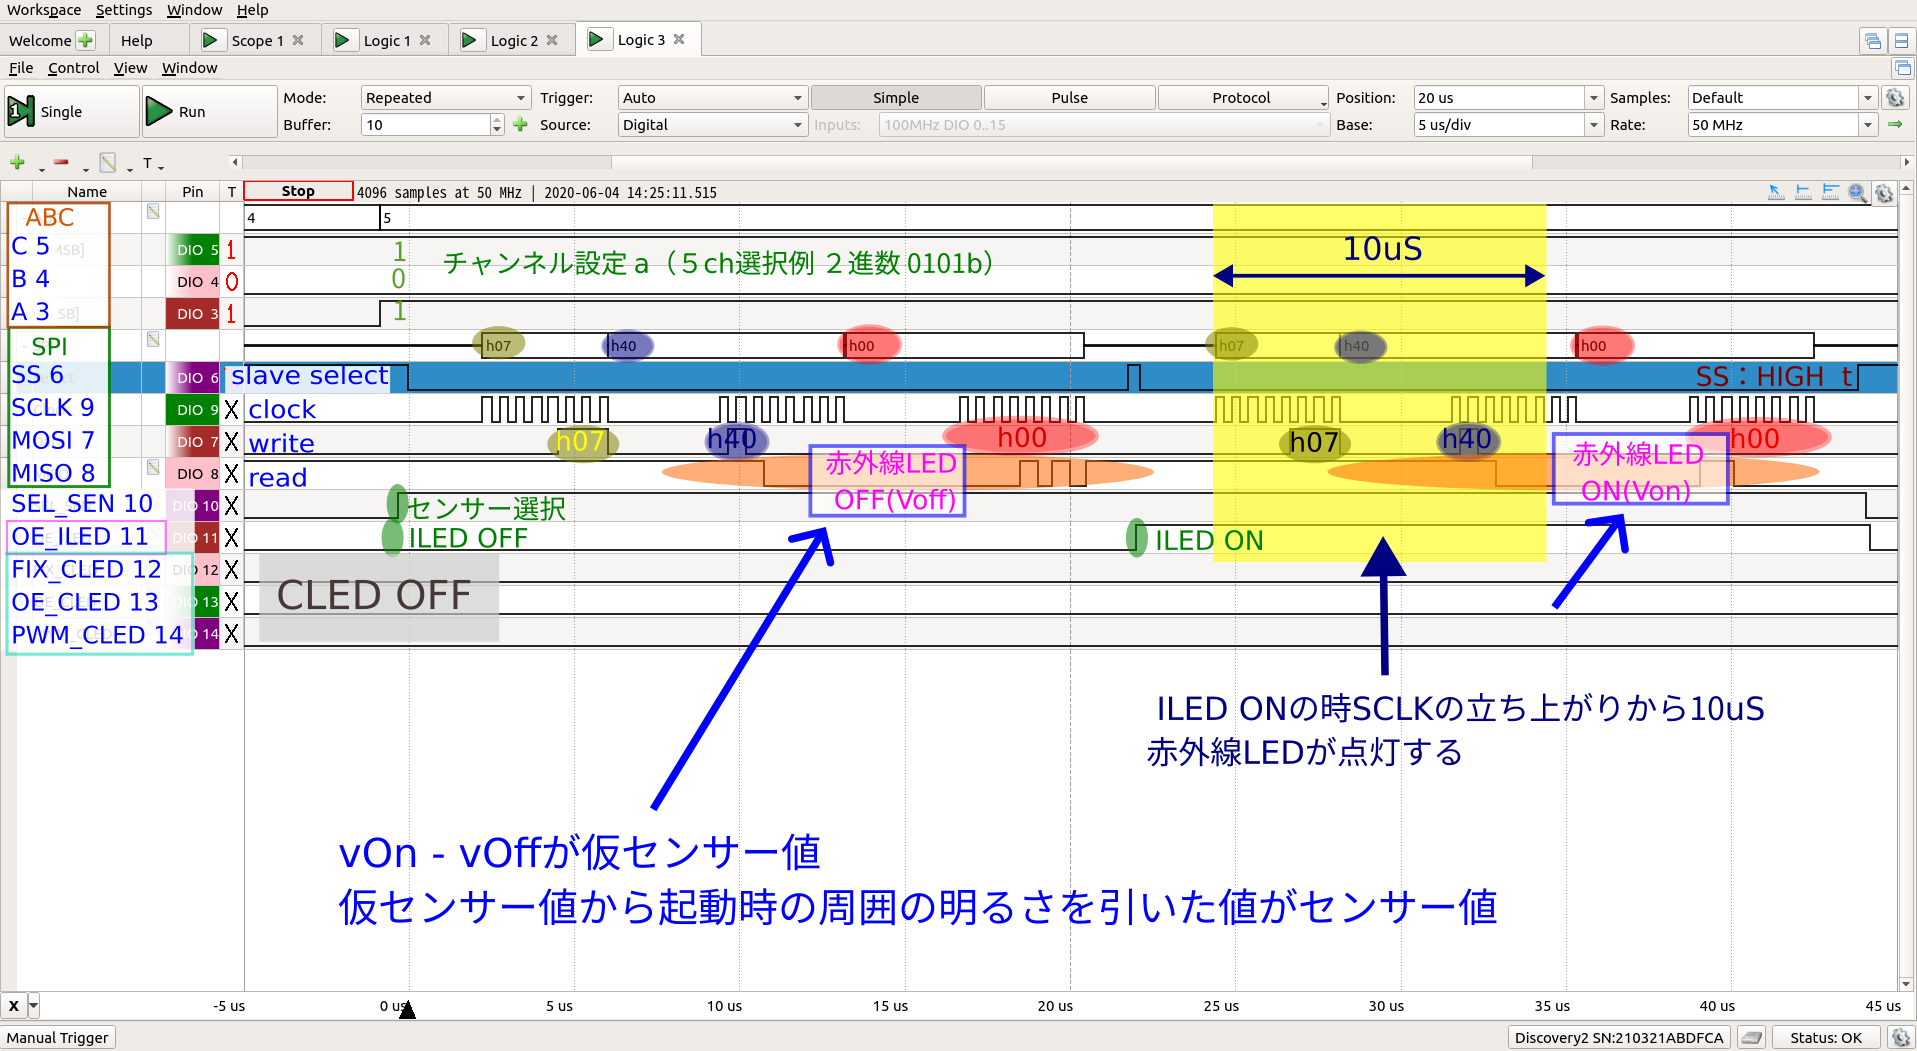Click the green plus icon beside Buffer

[x=520, y=125]
